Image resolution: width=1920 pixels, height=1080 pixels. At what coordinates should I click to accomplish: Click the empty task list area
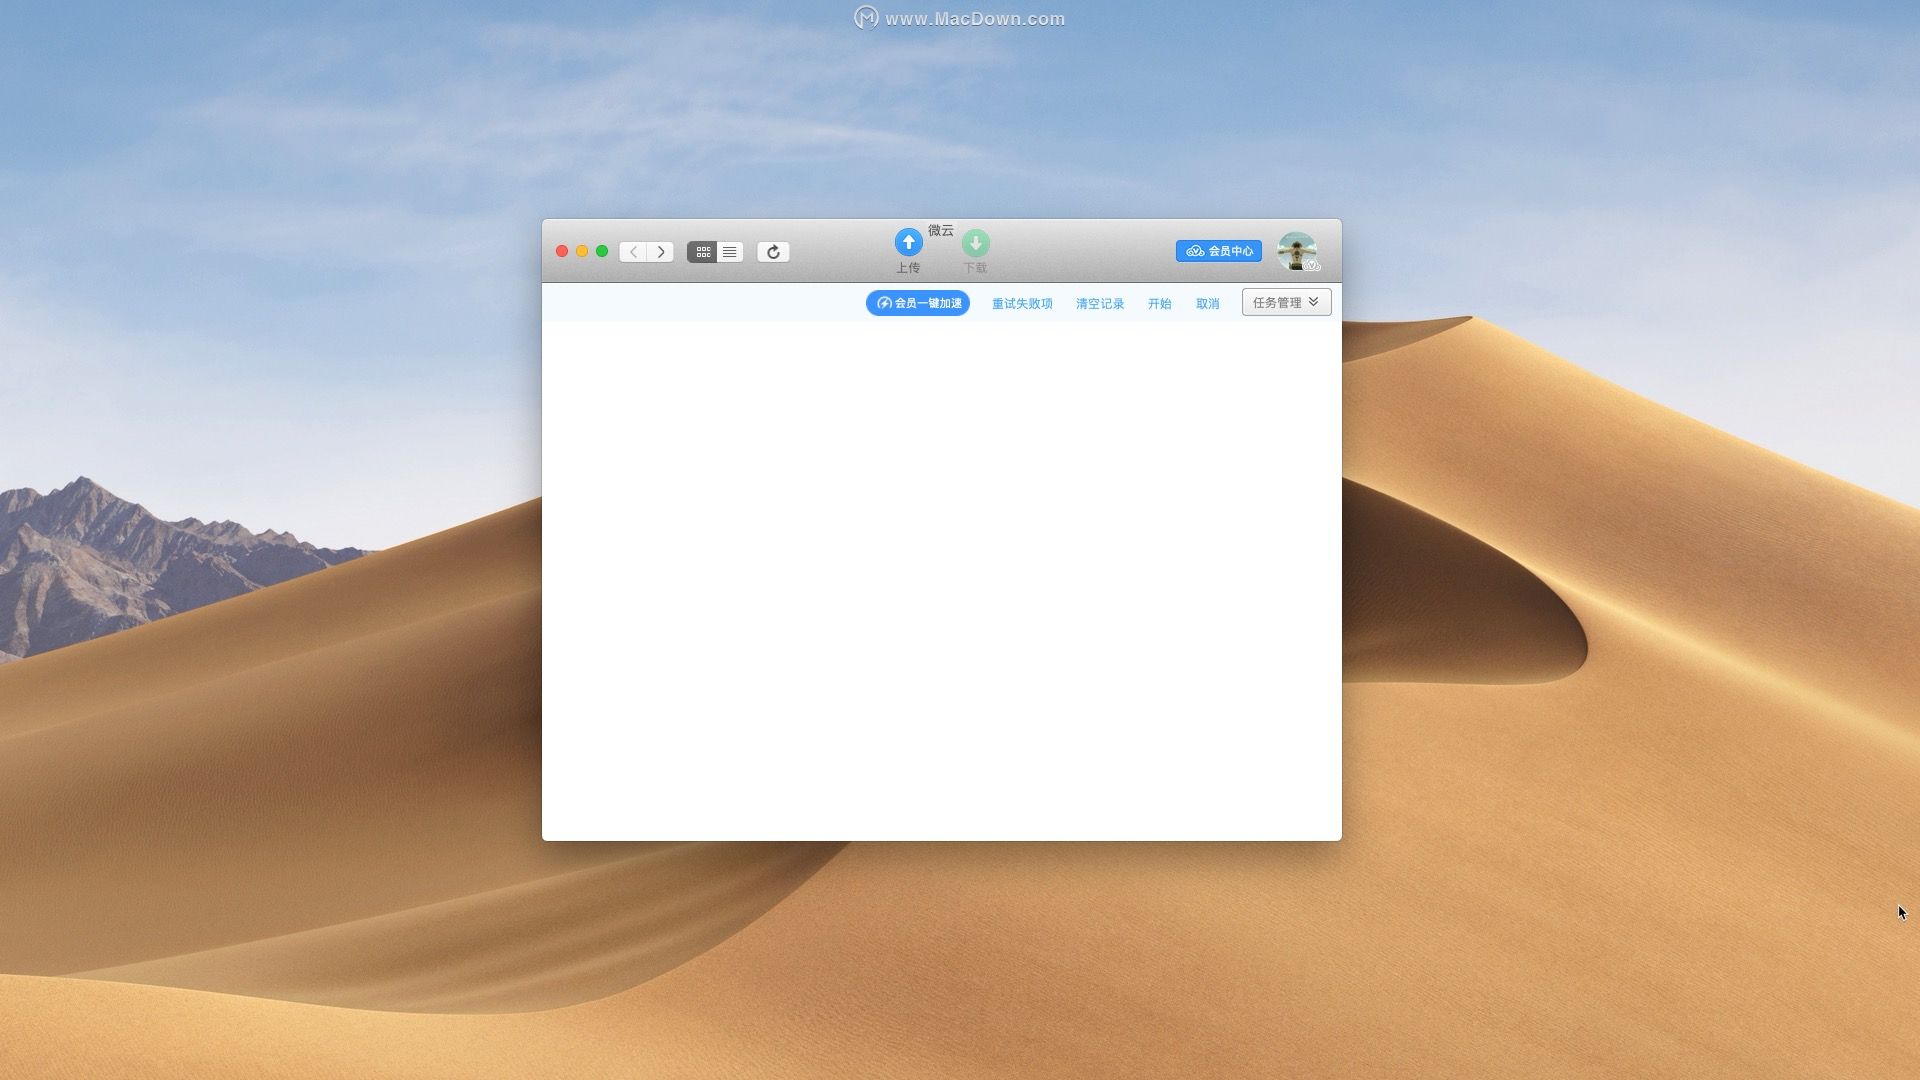tap(940, 580)
